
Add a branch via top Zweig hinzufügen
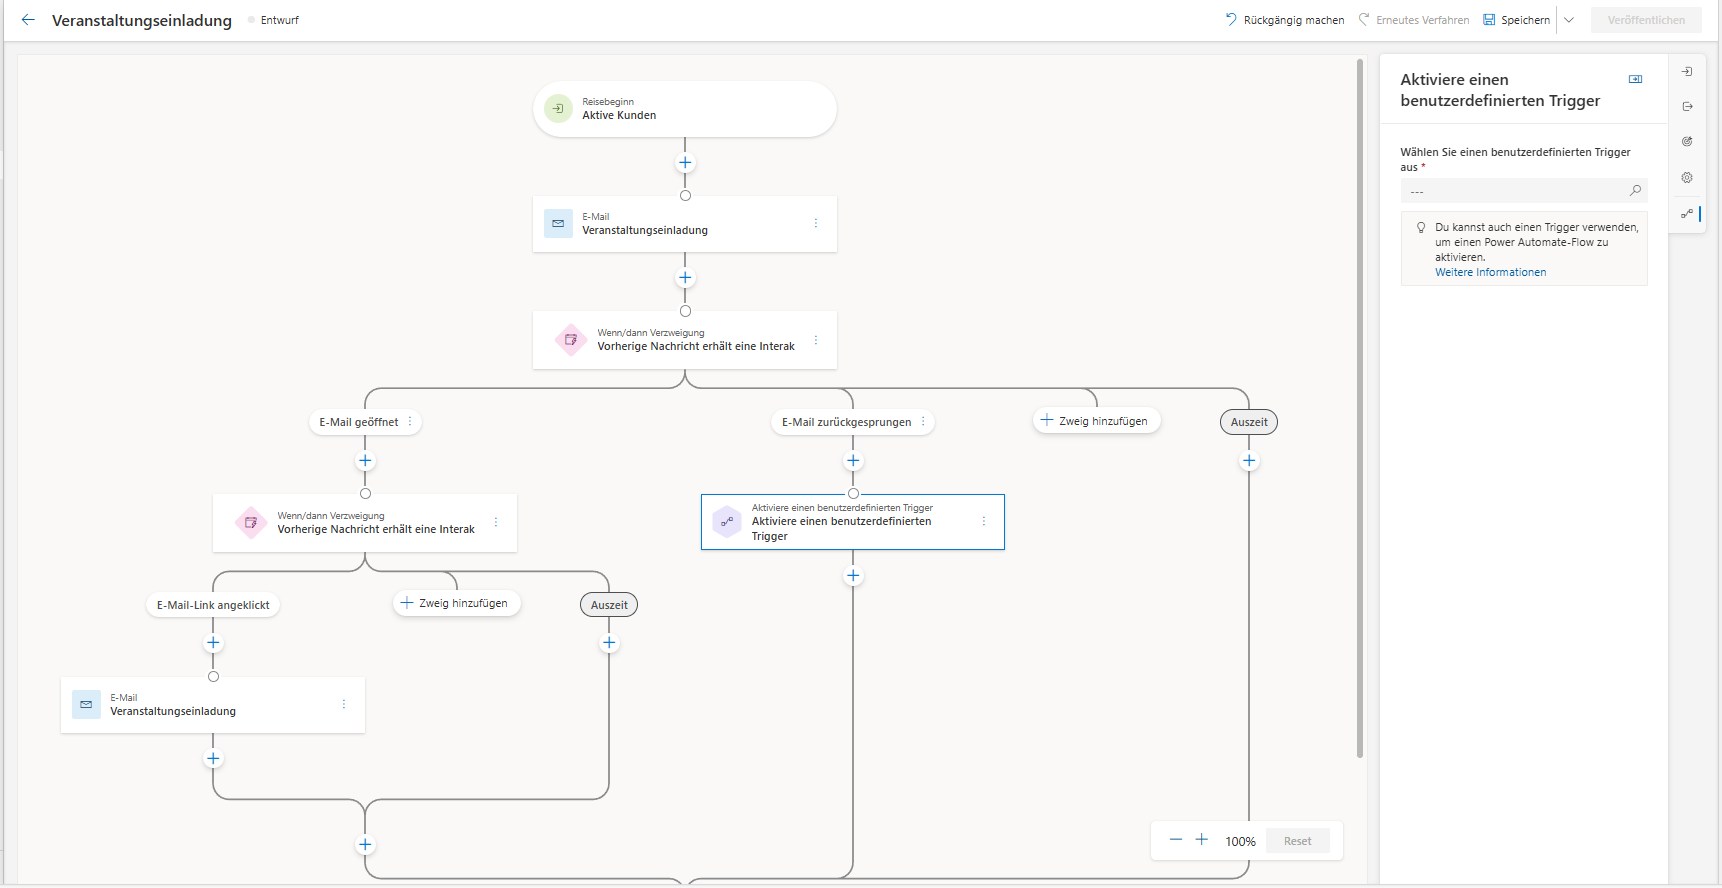coord(1096,421)
